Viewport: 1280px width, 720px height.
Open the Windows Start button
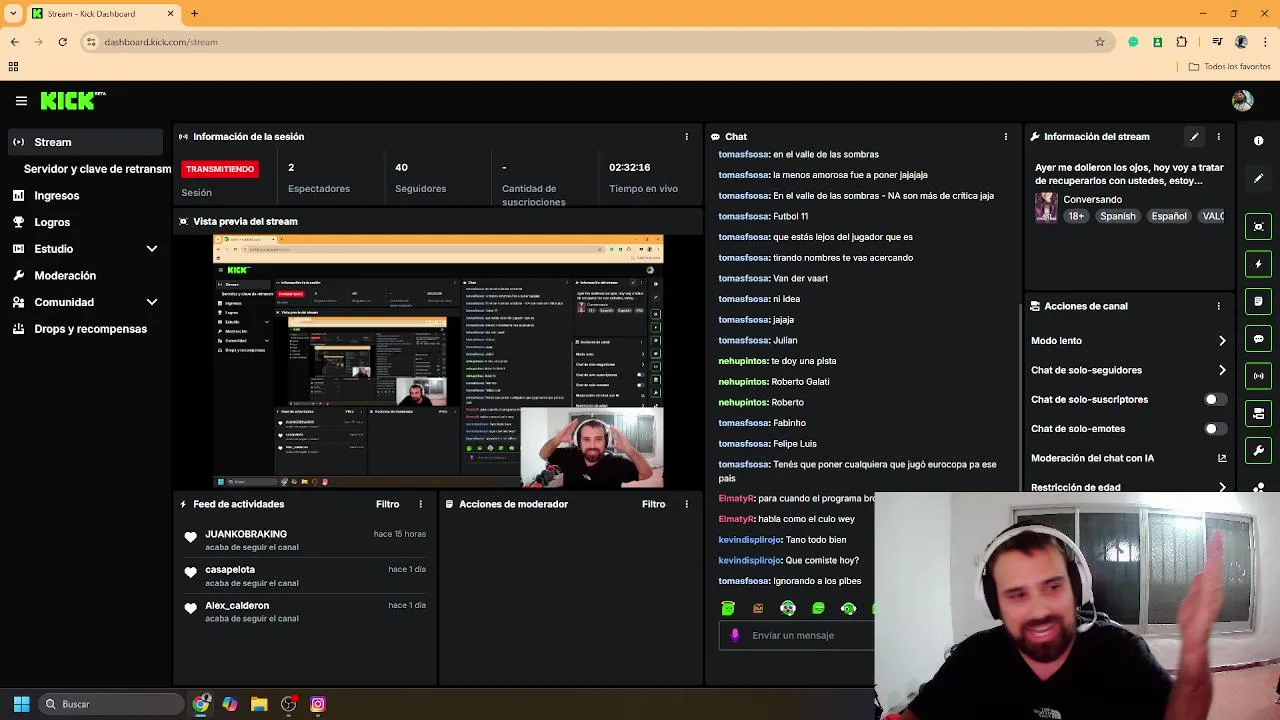tap(21, 704)
